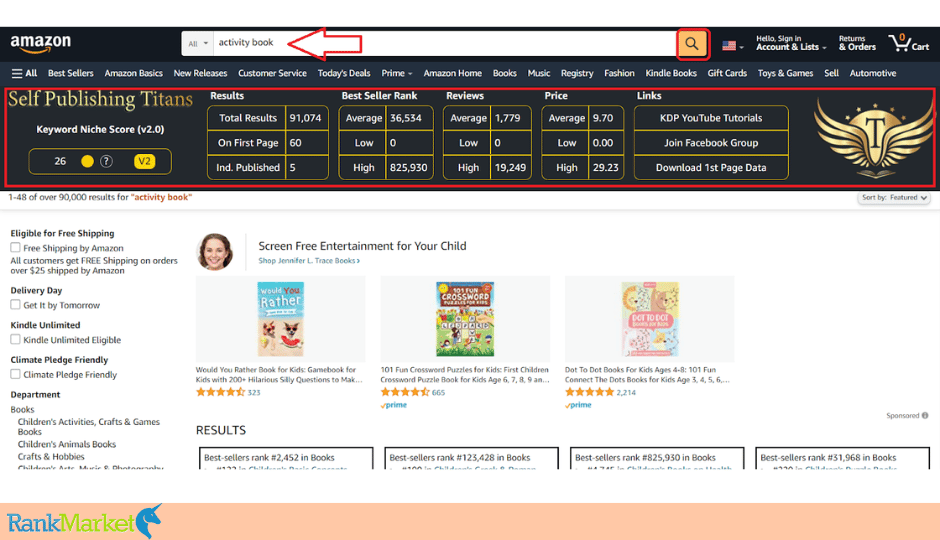Click the US flag language selector
The height and width of the screenshot is (540, 940).
pos(732,46)
